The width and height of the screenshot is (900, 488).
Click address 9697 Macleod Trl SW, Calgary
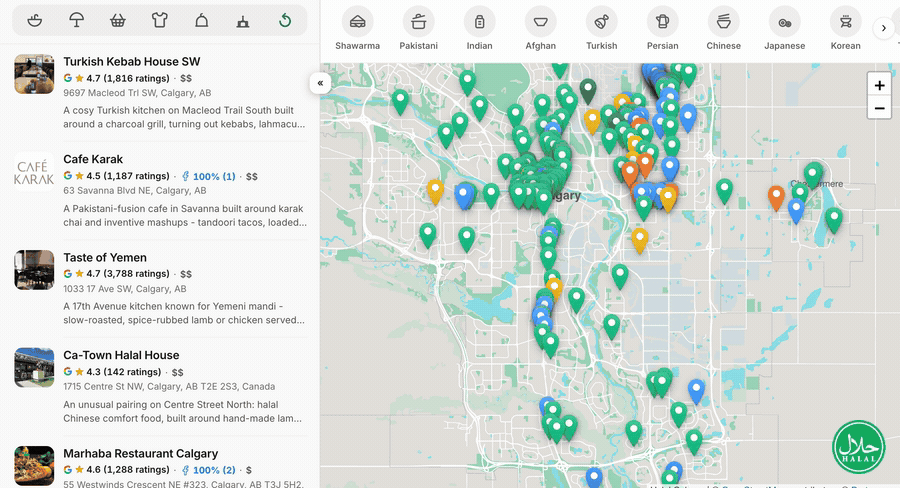coord(137,92)
